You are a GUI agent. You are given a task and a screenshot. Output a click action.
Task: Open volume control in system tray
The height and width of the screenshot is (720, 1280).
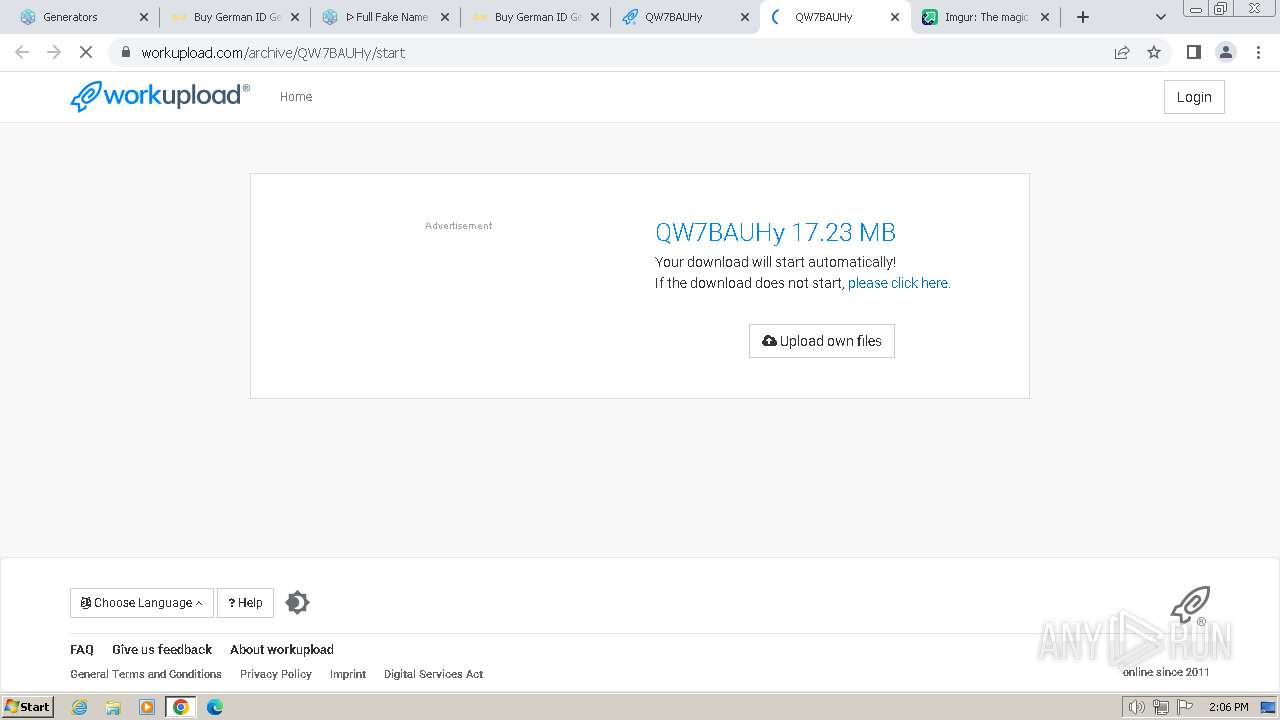(1137, 707)
